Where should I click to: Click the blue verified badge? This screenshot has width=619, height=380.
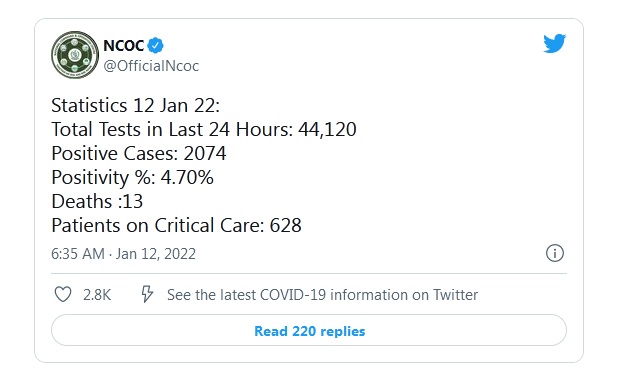[156, 45]
